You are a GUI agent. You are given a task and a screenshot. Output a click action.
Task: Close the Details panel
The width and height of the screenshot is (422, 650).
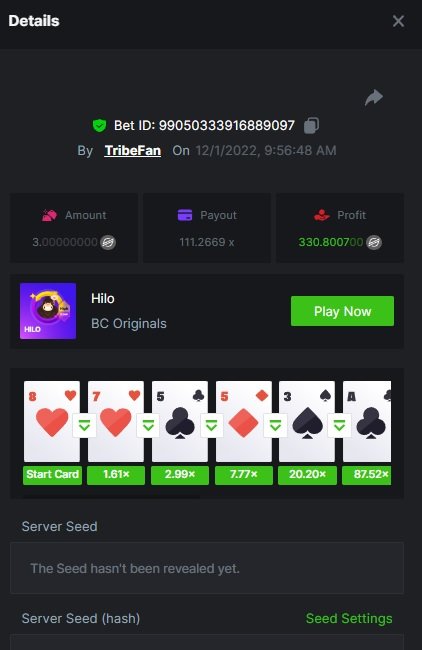(x=398, y=21)
